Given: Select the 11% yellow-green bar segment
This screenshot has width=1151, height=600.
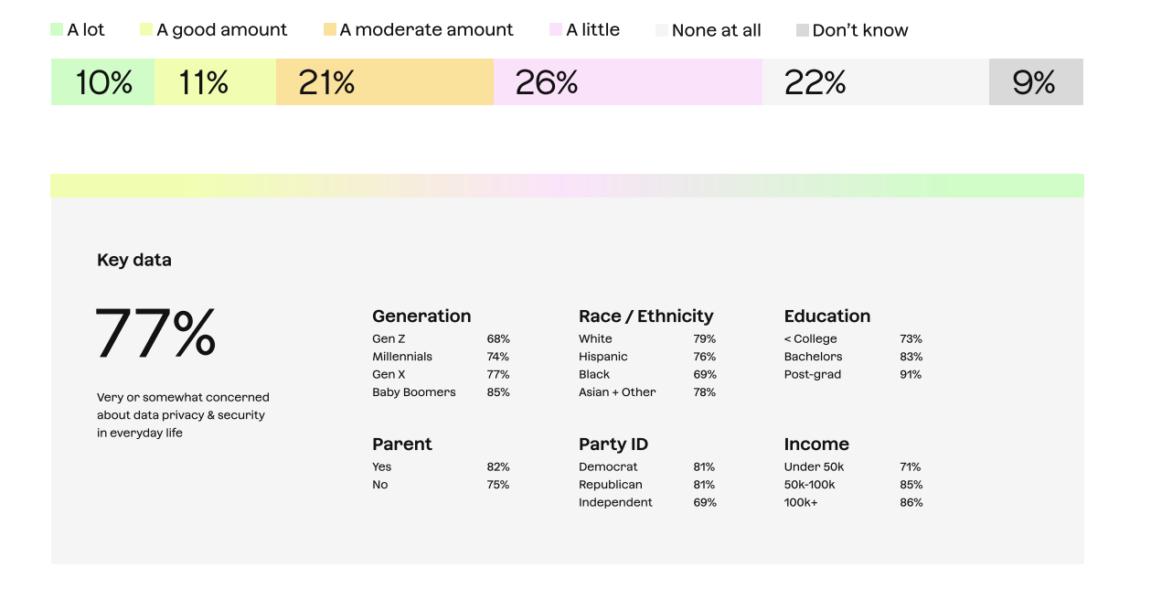Looking at the screenshot, I should [215, 82].
